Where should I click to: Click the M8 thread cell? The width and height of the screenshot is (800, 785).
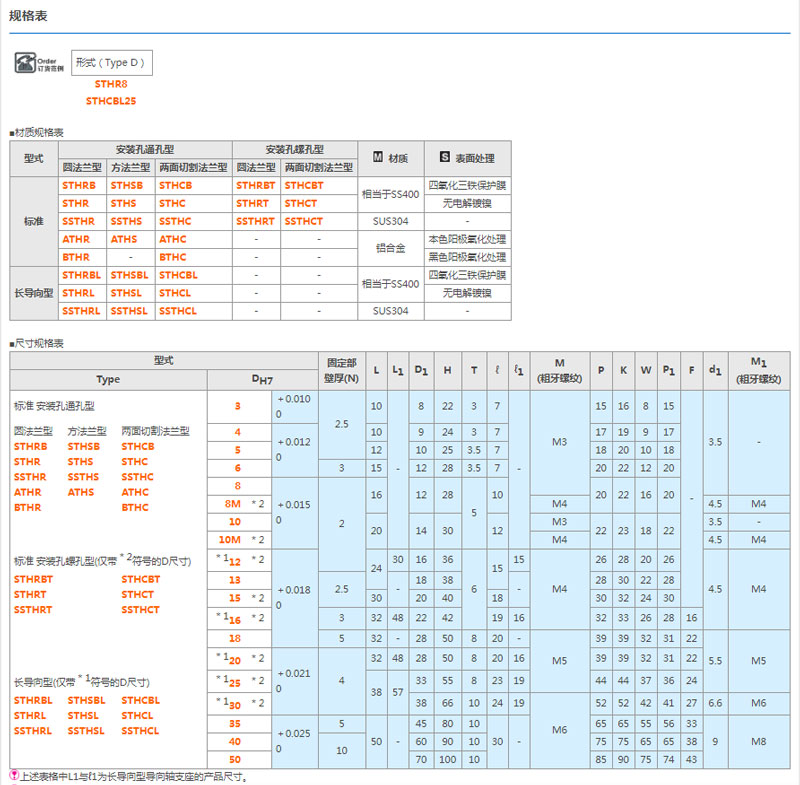click(x=759, y=742)
